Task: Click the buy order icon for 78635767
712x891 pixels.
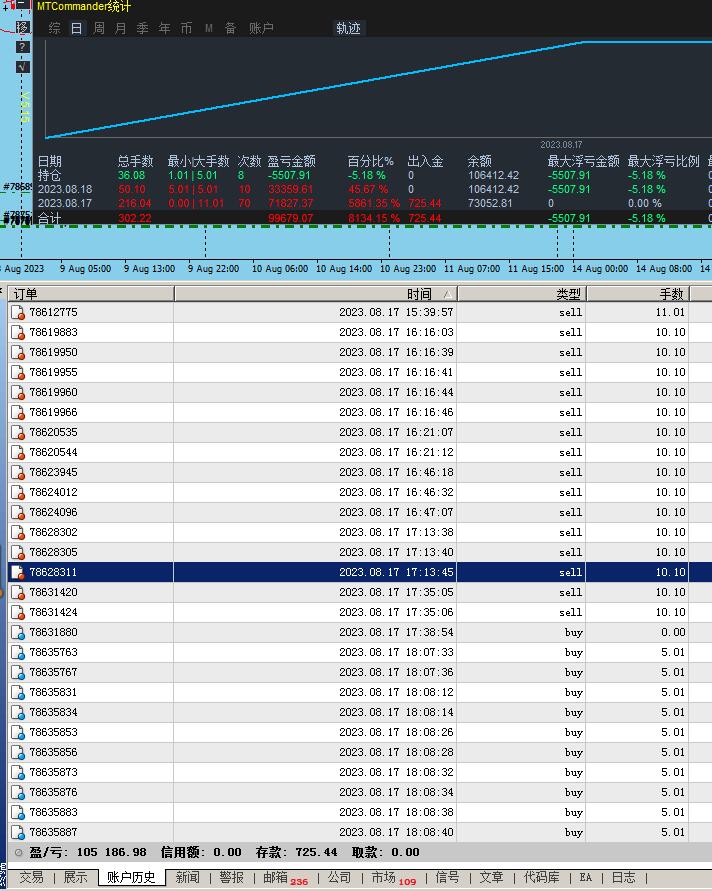Action: coord(18,672)
